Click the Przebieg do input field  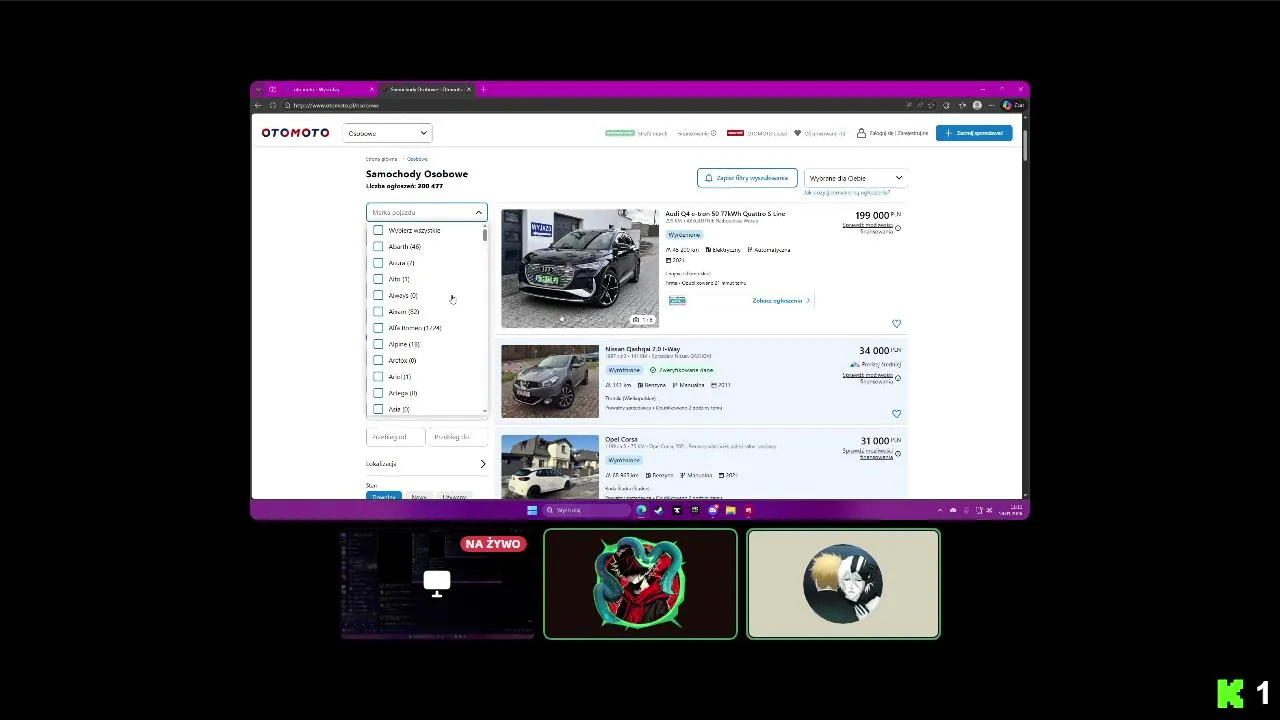coord(458,437)
